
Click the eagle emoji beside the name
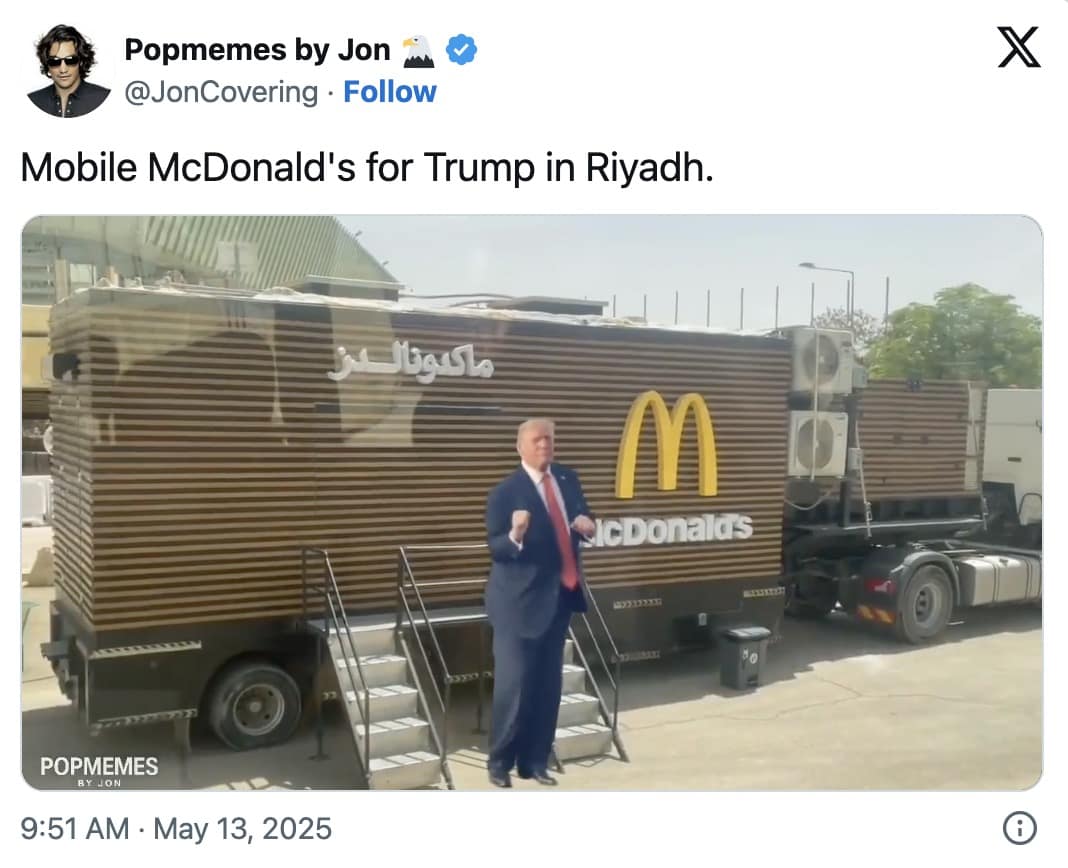[x=418, y=51]
